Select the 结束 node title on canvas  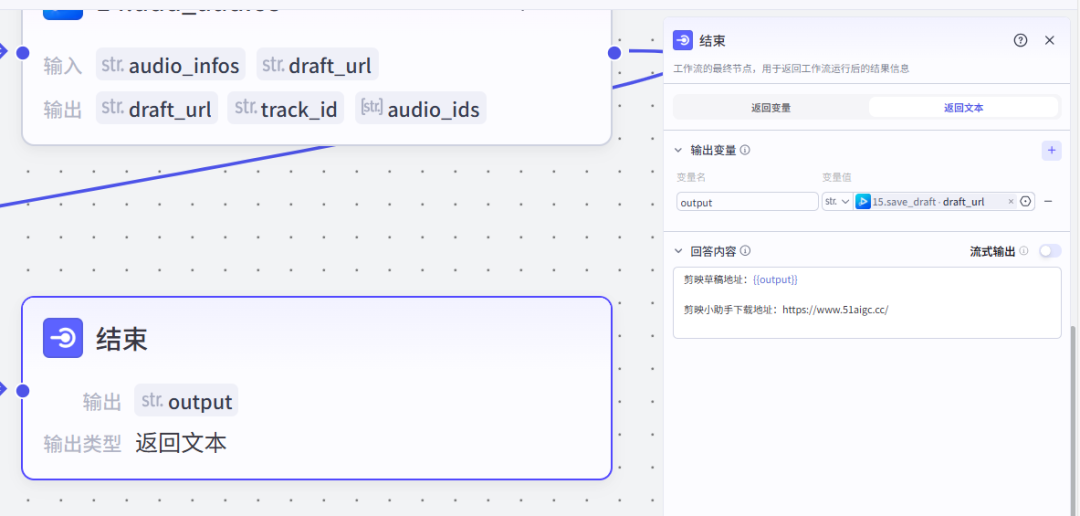click(122, 339)
